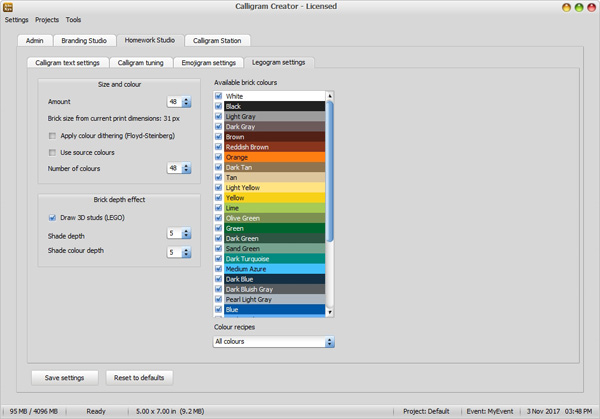Viewport: 600px width, 419px height.
Task: Uncheck the Black brick colour
Action: (218, 106)
